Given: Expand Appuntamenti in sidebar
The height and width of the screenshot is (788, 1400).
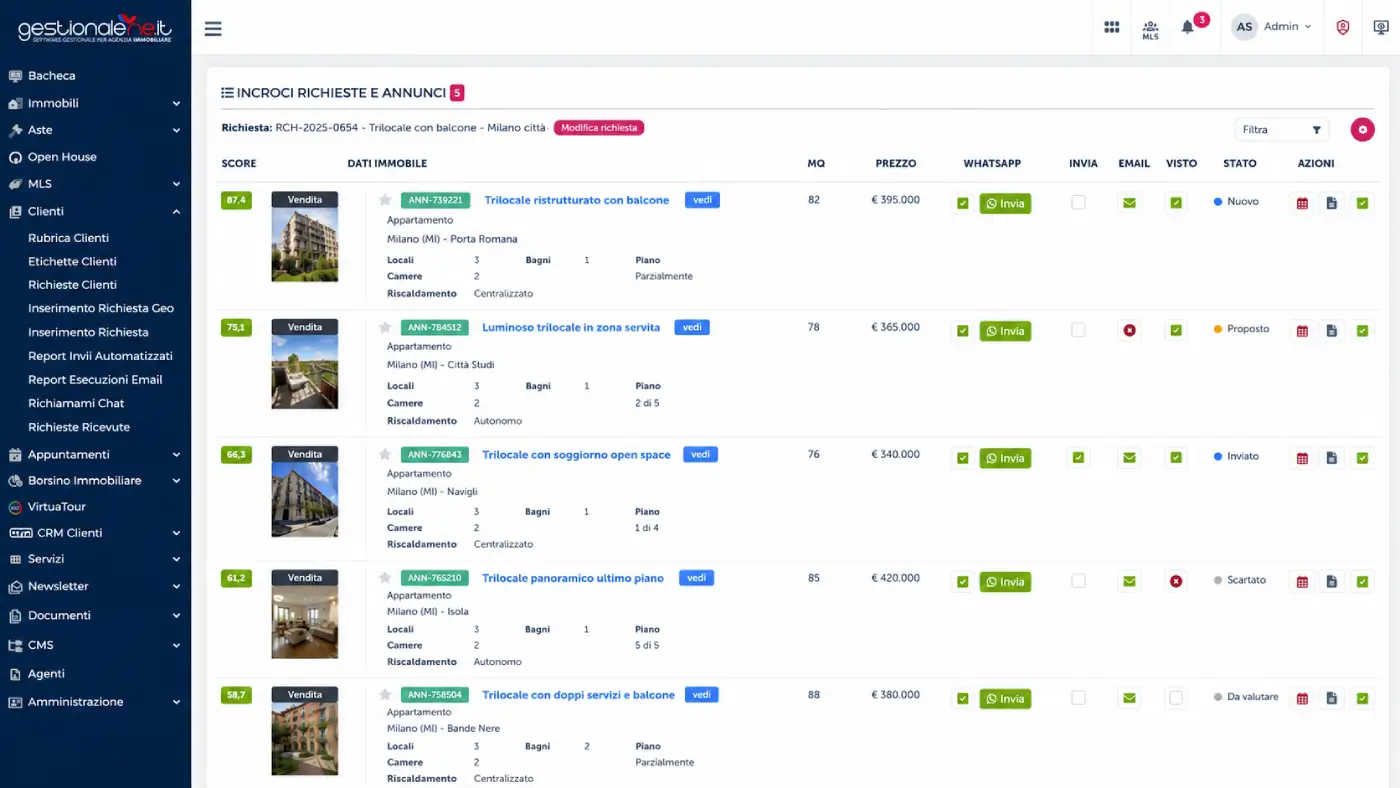Looking at the screenshot, I should point(95,454).
